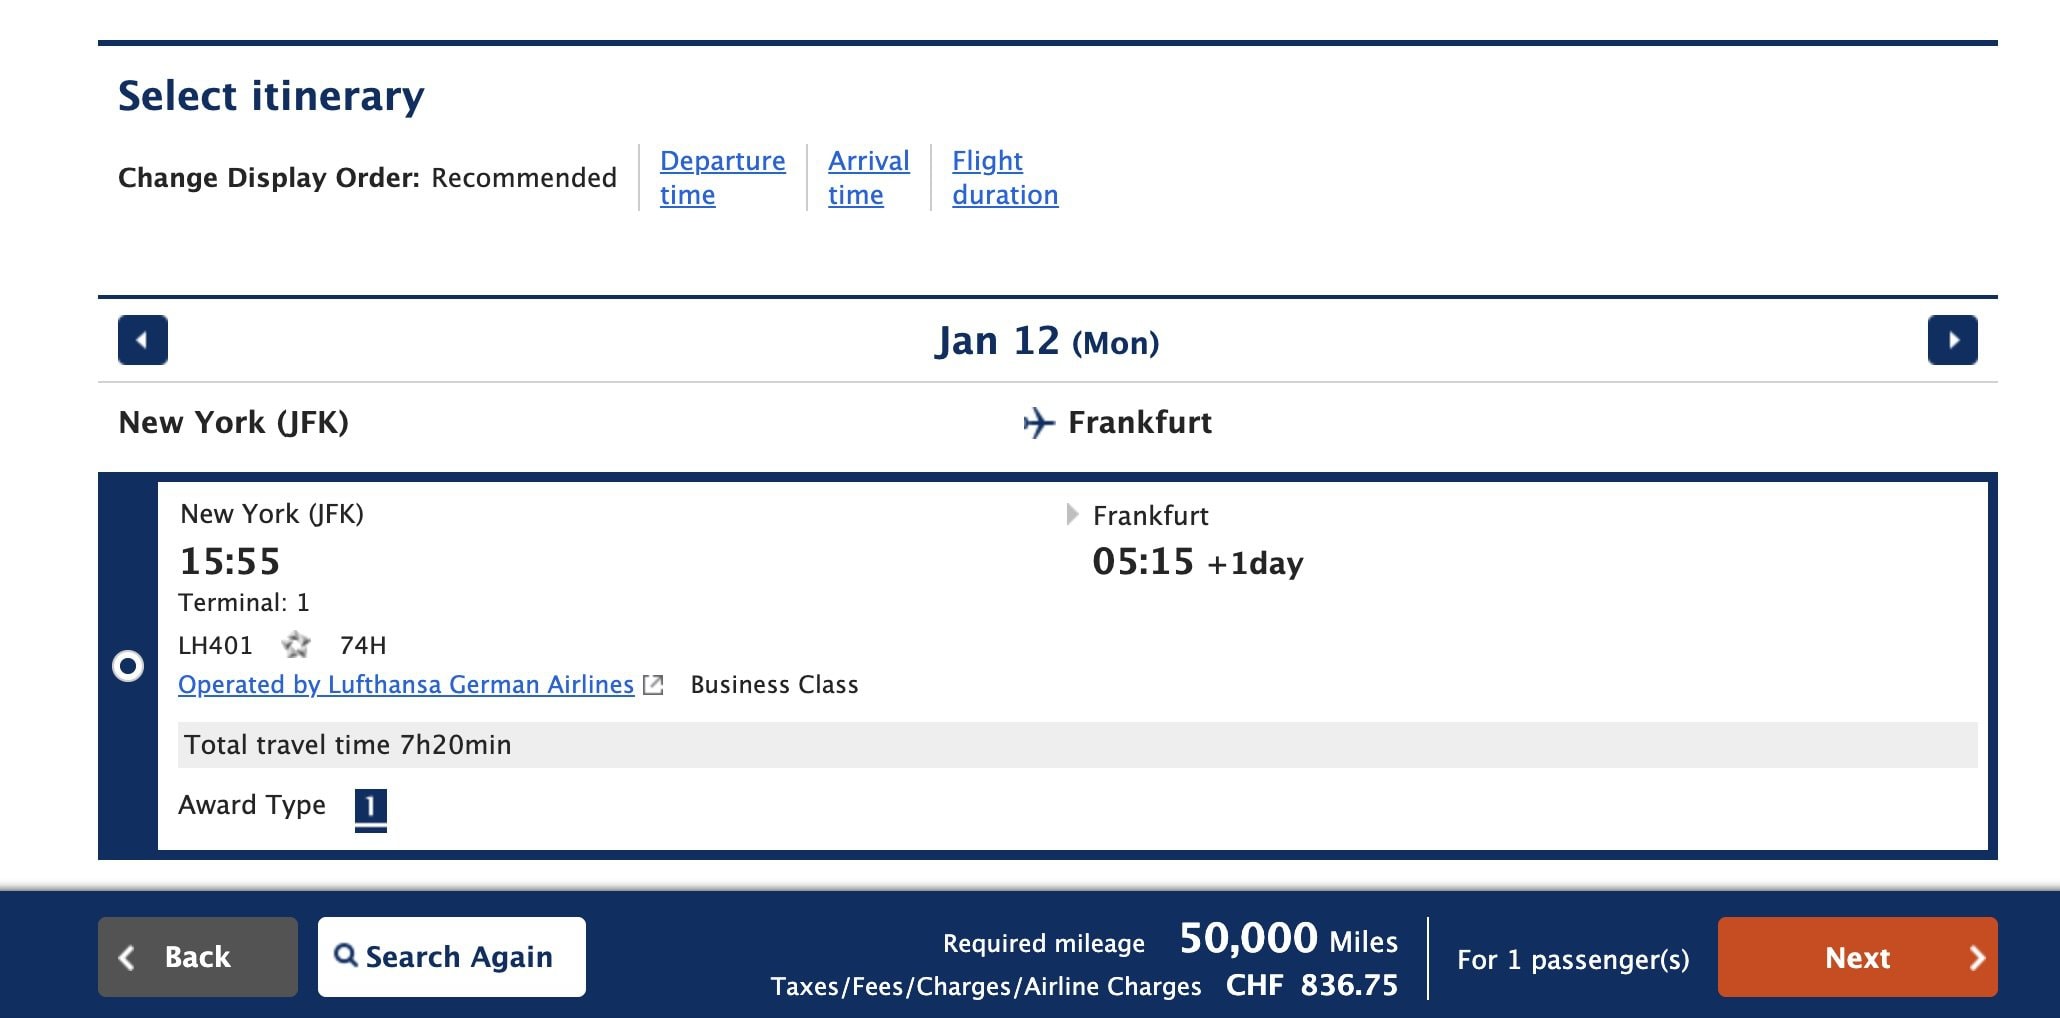Open the Operated by Lufthansa German Airlines link
This screenshot has height=1018, width=2060.
pos(406,685)
